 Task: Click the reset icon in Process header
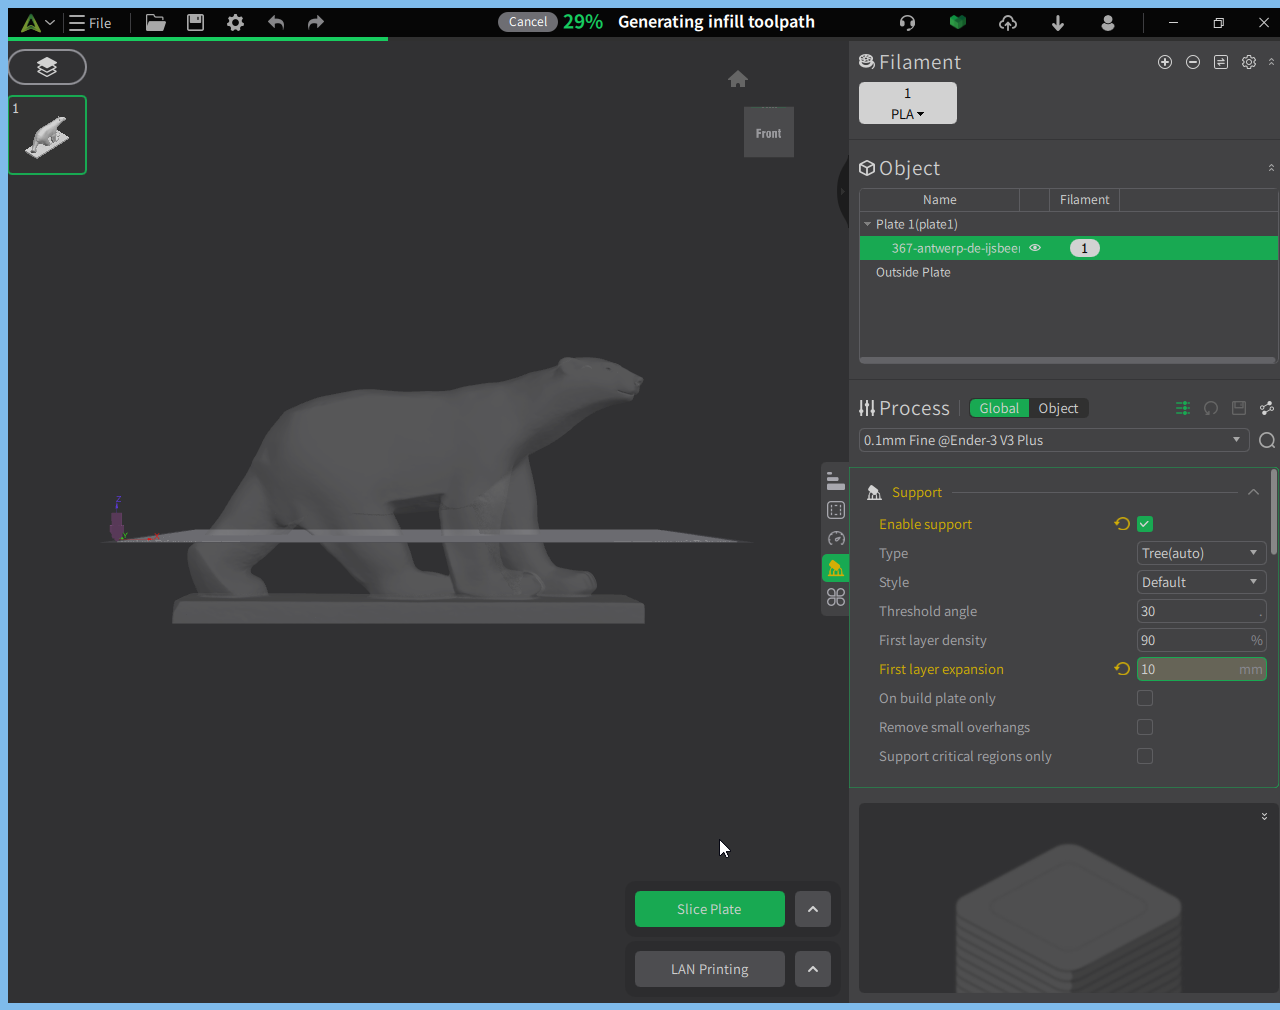1211,408
